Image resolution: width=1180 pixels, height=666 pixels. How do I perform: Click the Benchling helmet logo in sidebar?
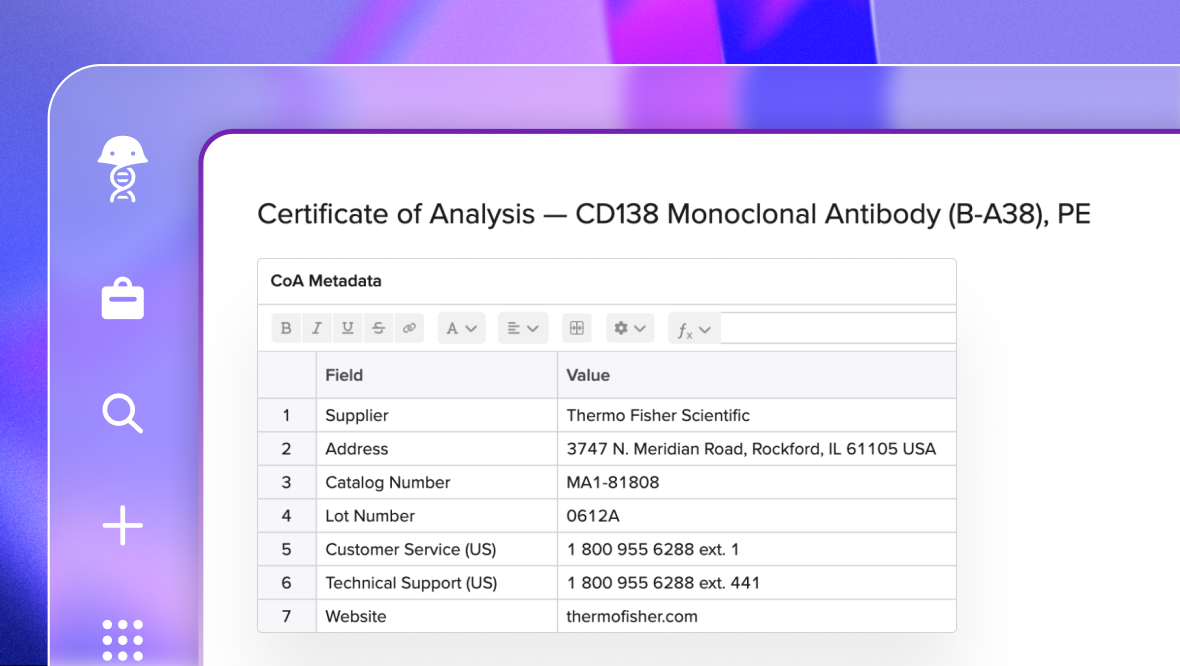click(122, 170)
